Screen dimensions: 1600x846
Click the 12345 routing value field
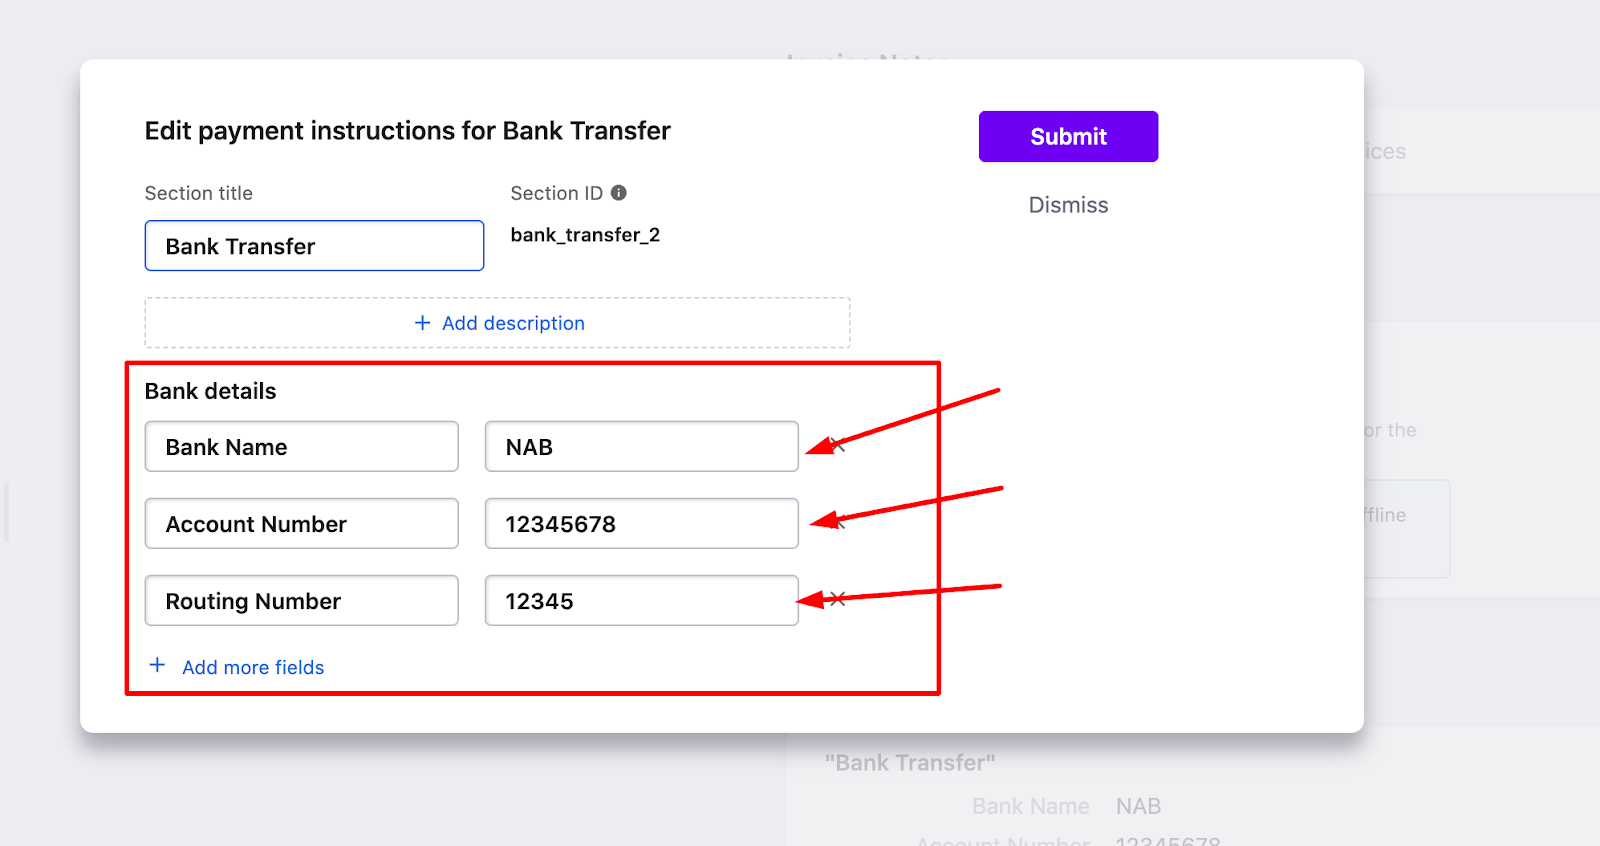641,601
